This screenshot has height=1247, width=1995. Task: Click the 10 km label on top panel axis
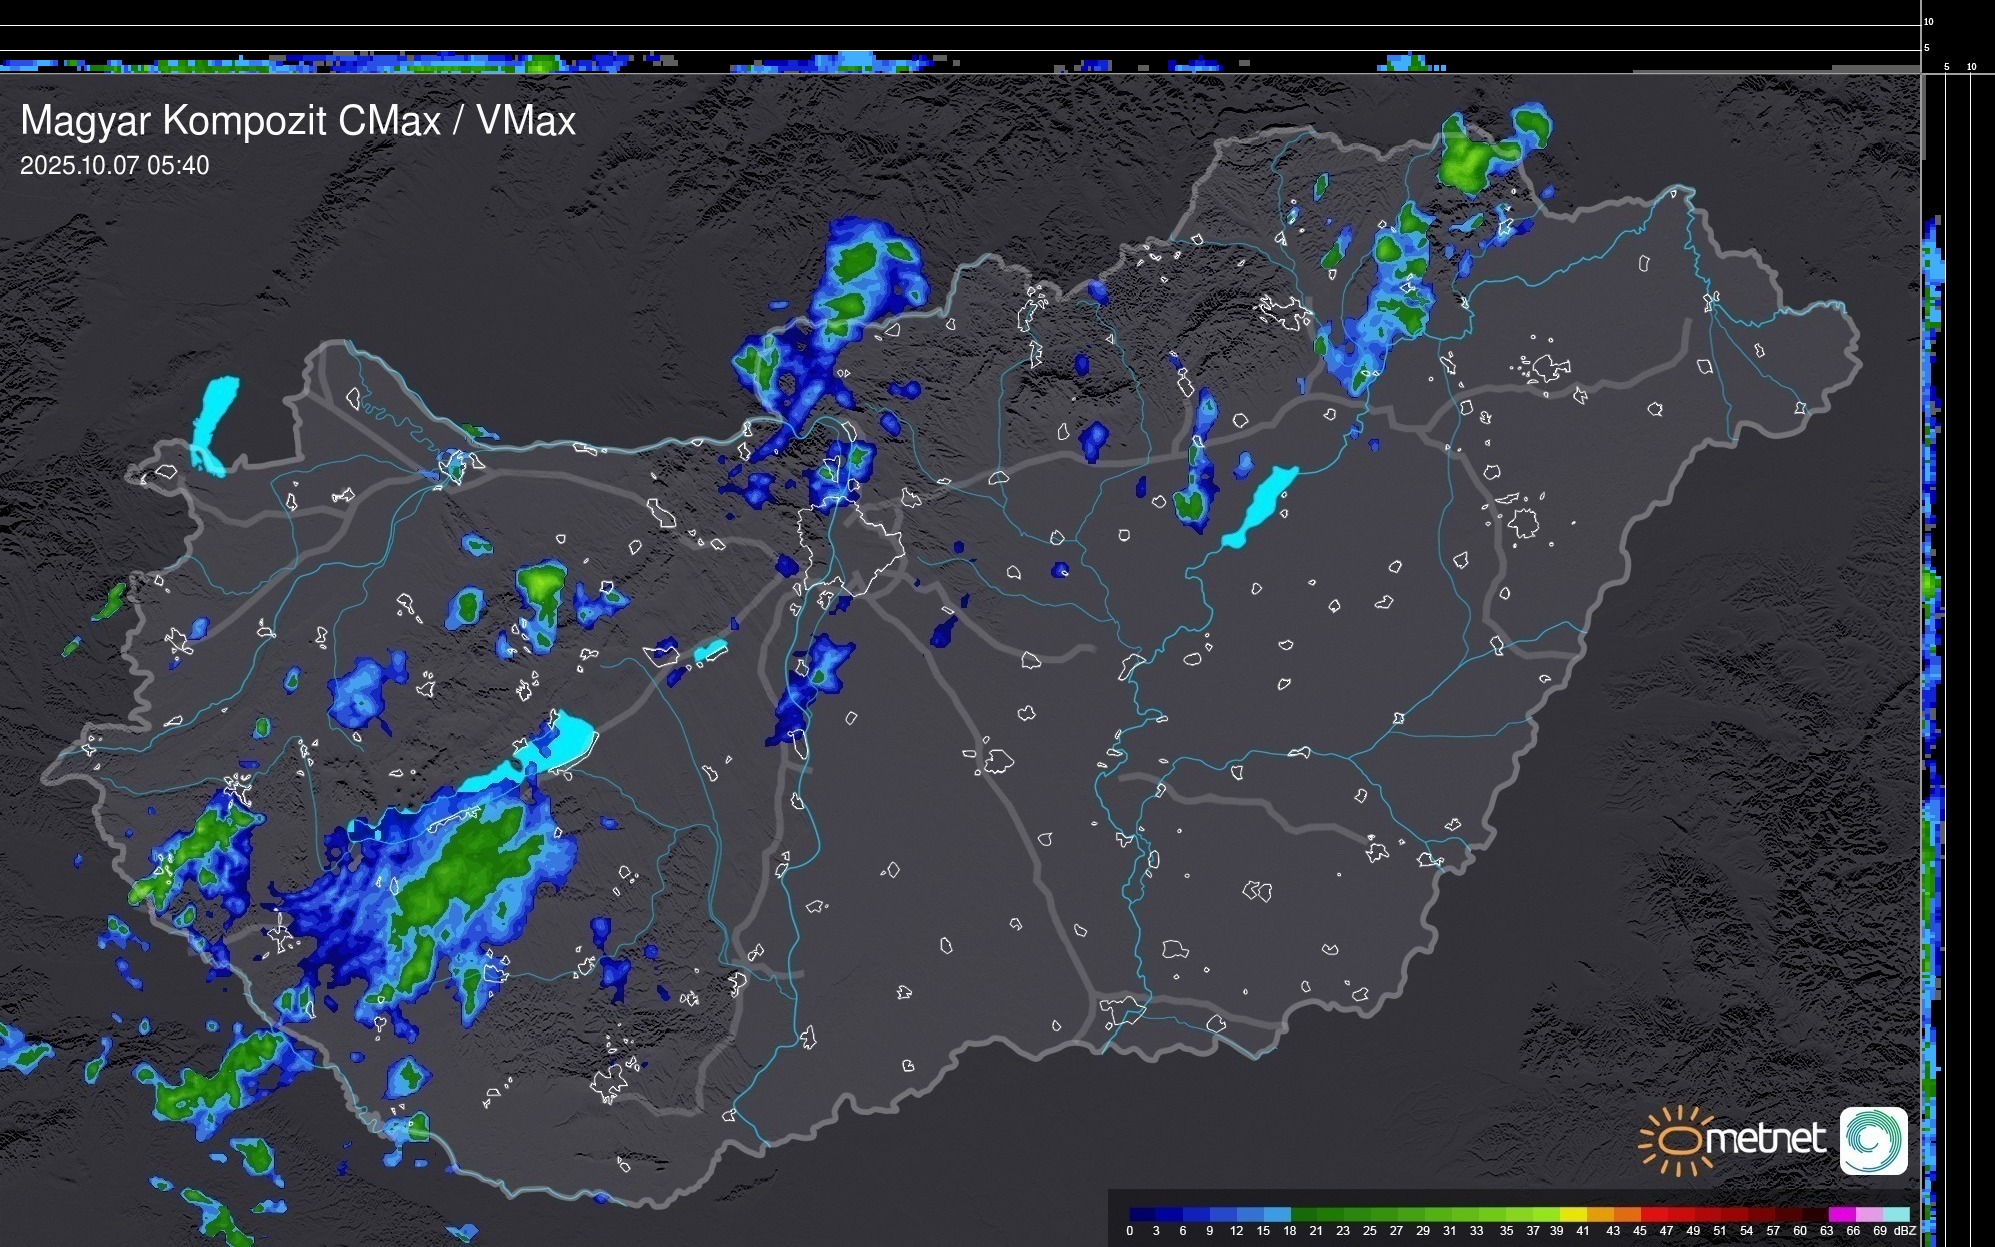pos(1929,21)
